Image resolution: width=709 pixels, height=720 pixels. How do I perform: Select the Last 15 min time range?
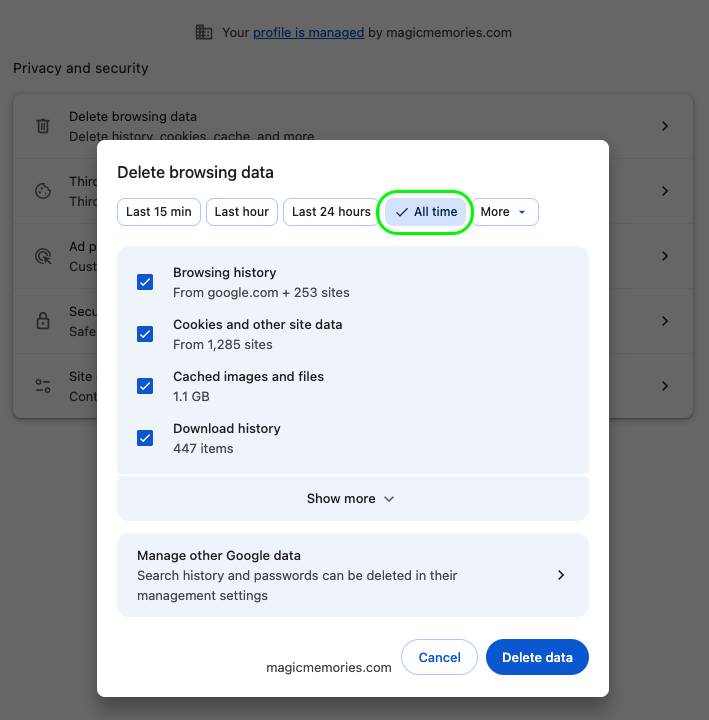pyautogui.click(x=159, y=212)
